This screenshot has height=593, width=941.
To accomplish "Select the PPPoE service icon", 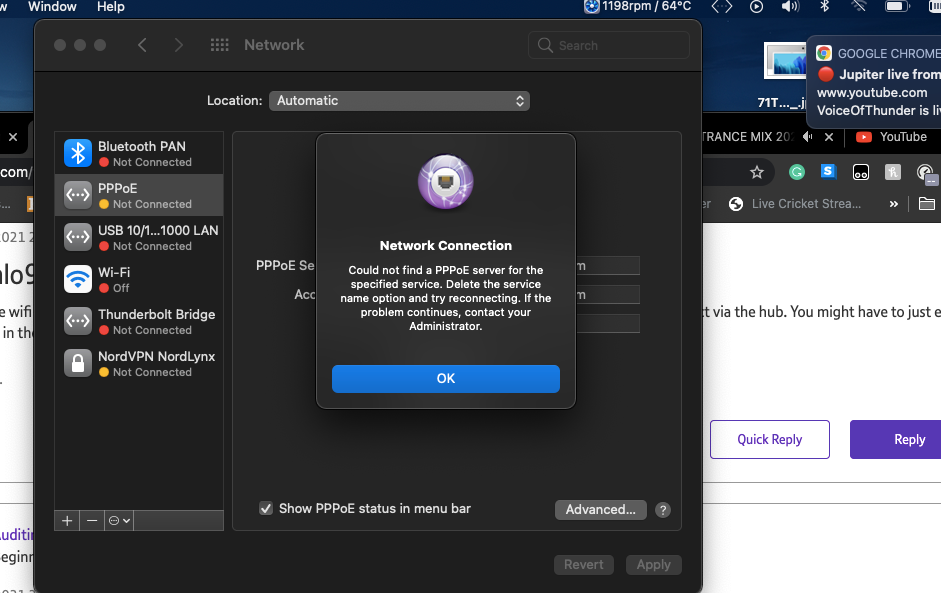I will click(x=78, y=195).
